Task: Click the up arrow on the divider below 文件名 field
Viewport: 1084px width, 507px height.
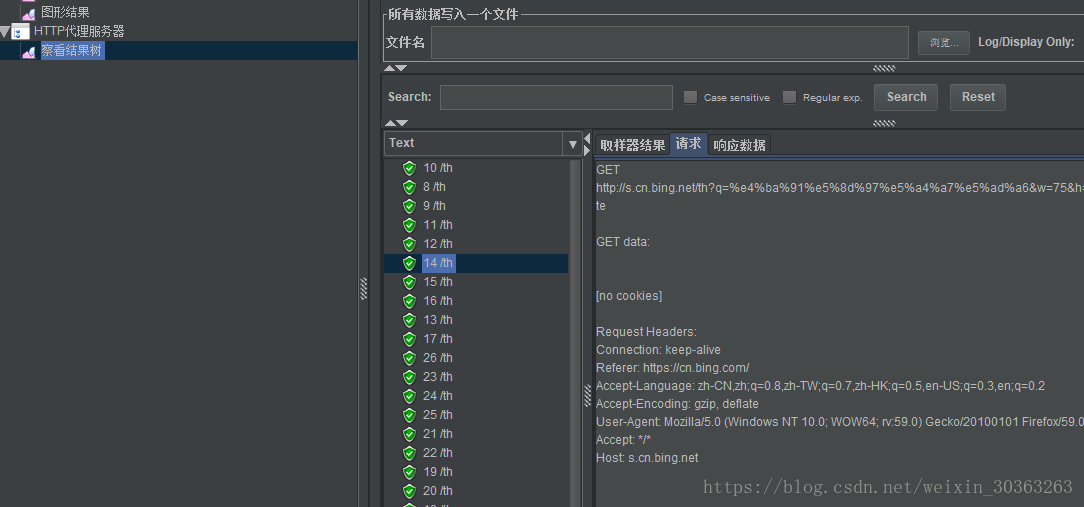Action: click(389, 68)
